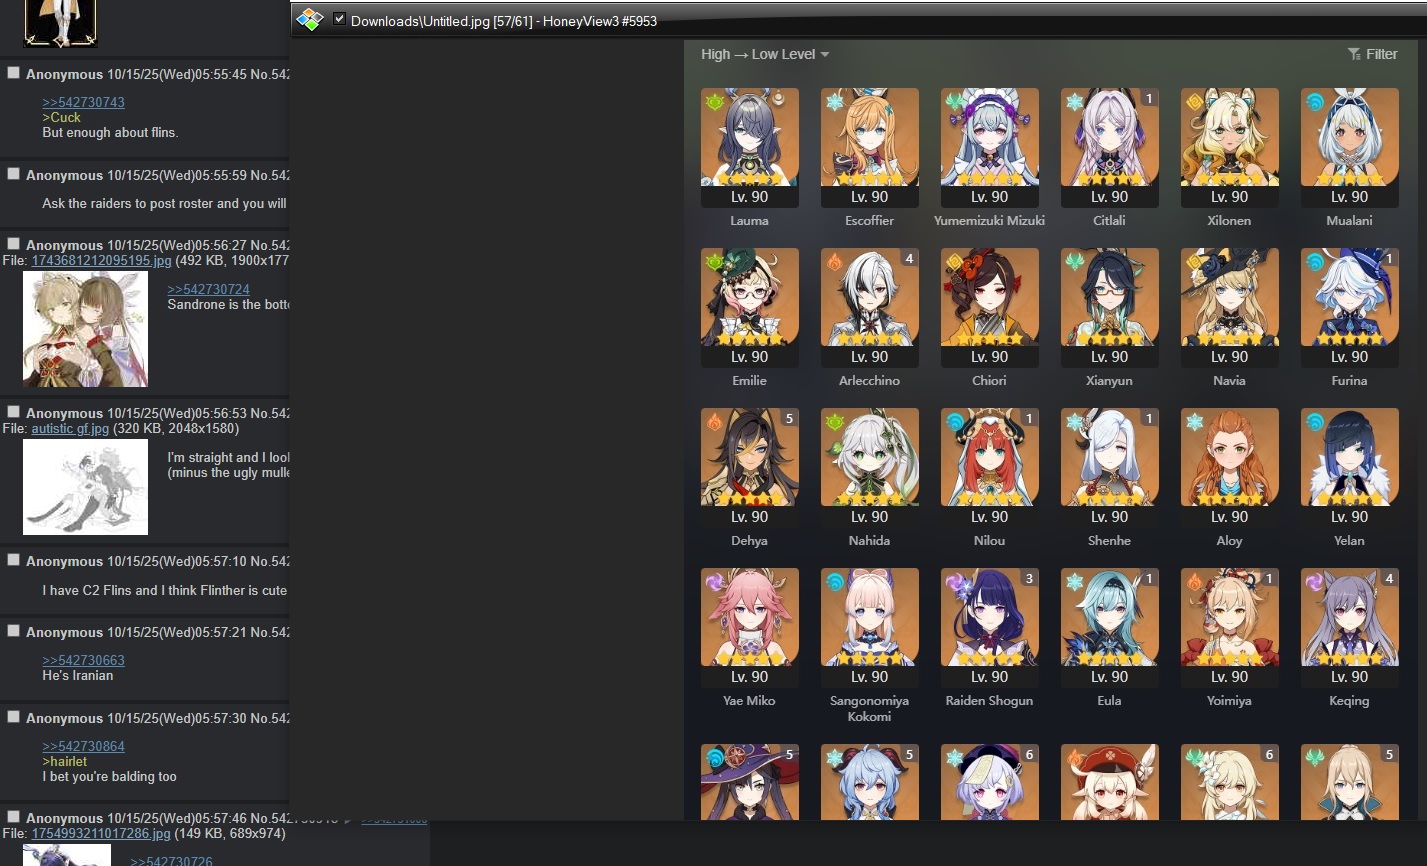Select the 05:56:27 post checkbox
This screenshot has width=1427, height=866.
pyautogui.click(x=13, y=244)
